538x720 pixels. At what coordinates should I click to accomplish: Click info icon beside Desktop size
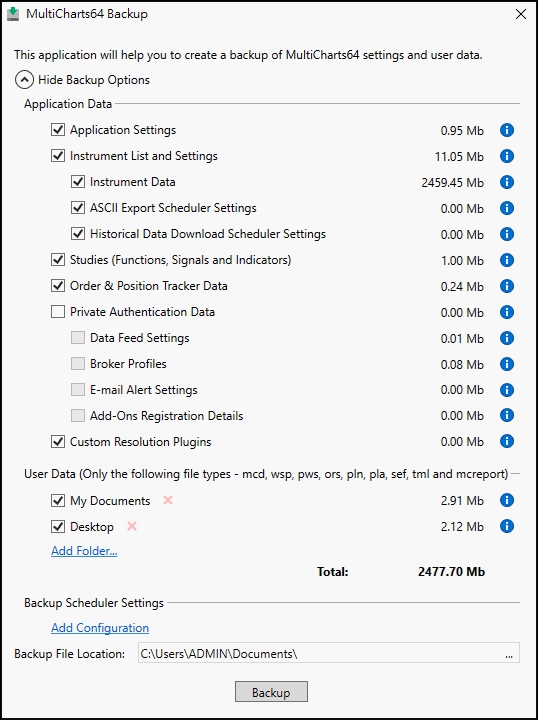click(506, 526)
